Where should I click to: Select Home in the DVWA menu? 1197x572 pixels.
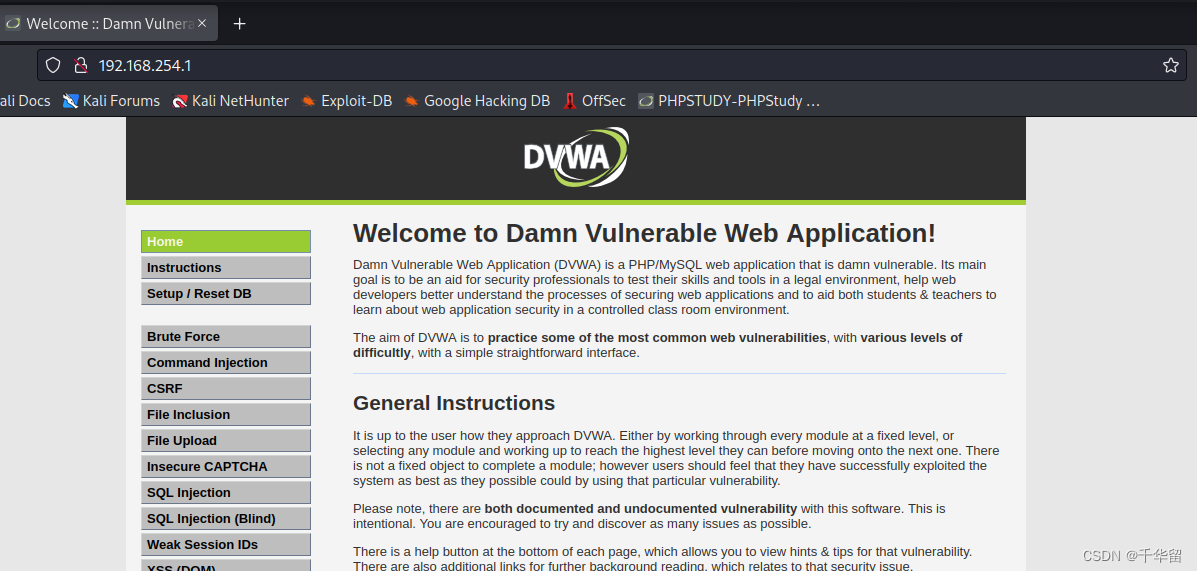point(226,241)
